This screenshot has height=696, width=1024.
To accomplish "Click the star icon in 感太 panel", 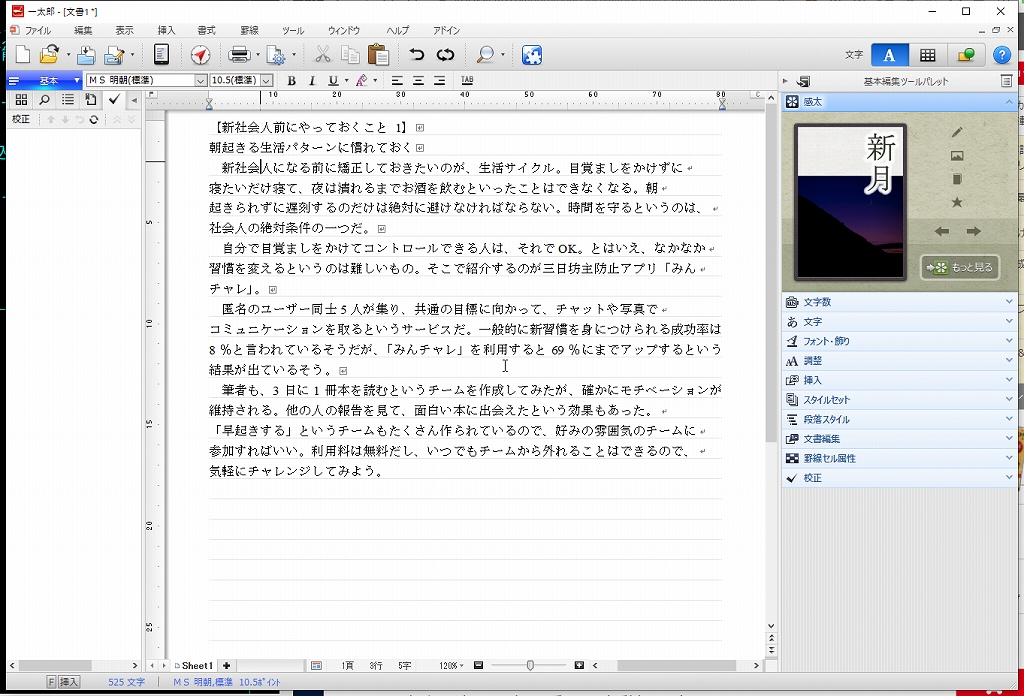I will (956, 203).
